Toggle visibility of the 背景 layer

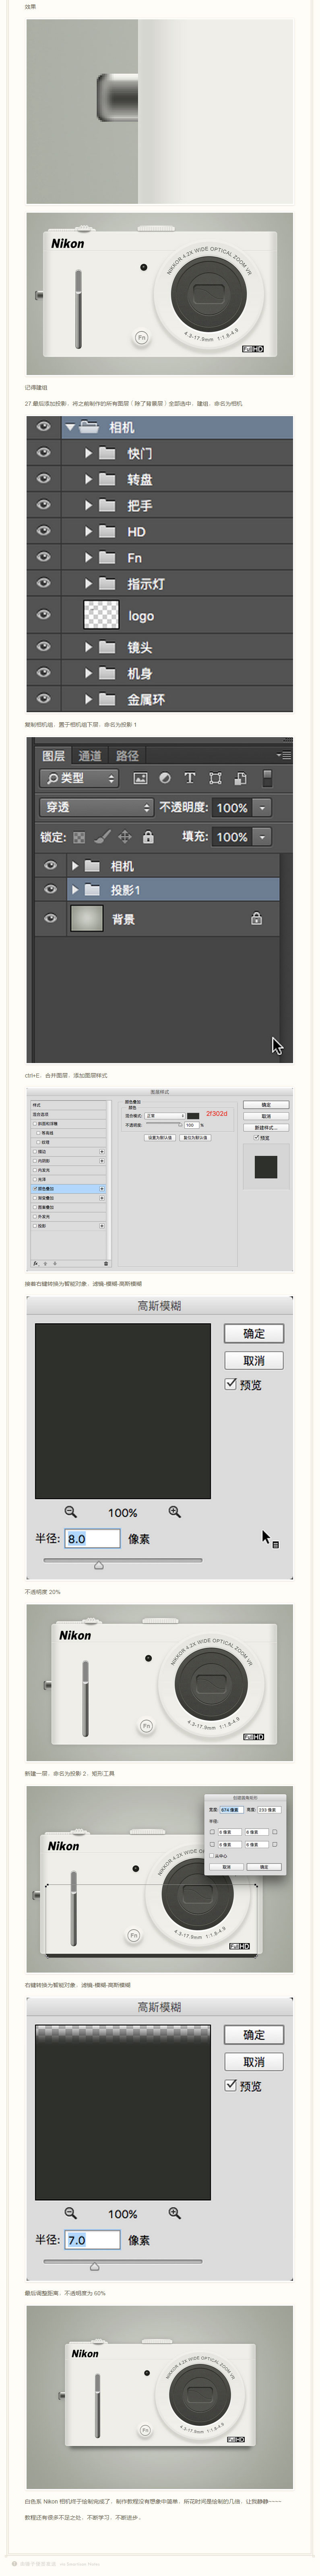(x=50, y=918)
